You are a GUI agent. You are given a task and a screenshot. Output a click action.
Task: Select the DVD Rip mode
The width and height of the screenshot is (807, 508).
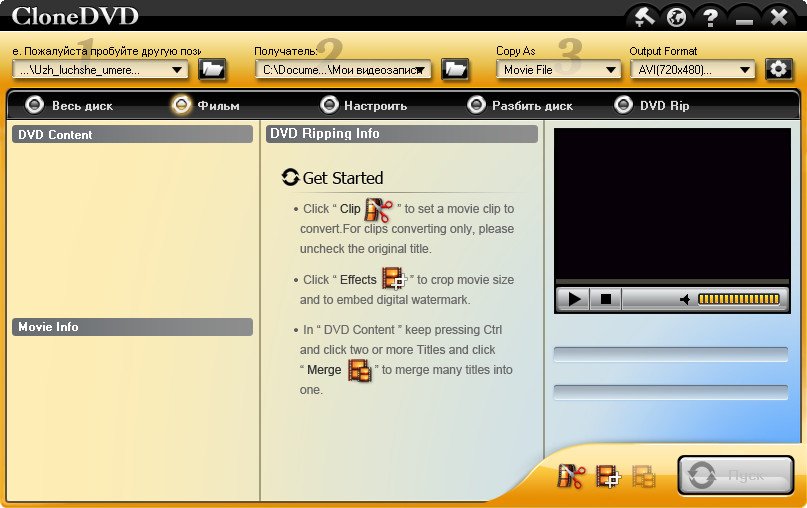pyautogui.click(x=652, y=106)
